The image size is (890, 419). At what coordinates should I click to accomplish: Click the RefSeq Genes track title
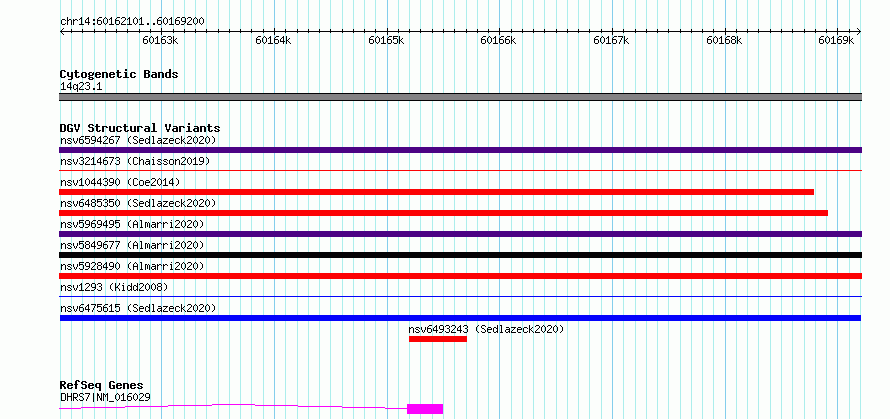tap(102, 386)
